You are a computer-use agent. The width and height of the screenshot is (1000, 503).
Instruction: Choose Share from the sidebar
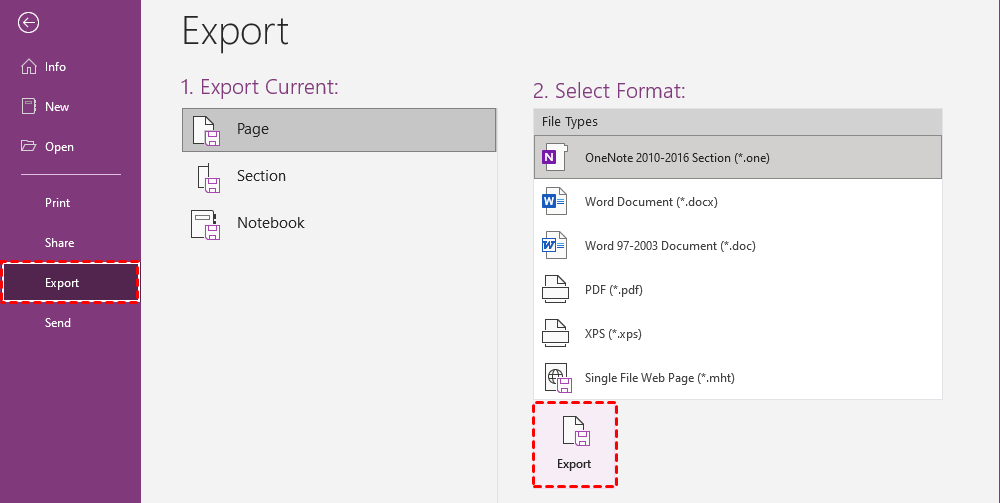pyautogui.click(x=59, y=243)
